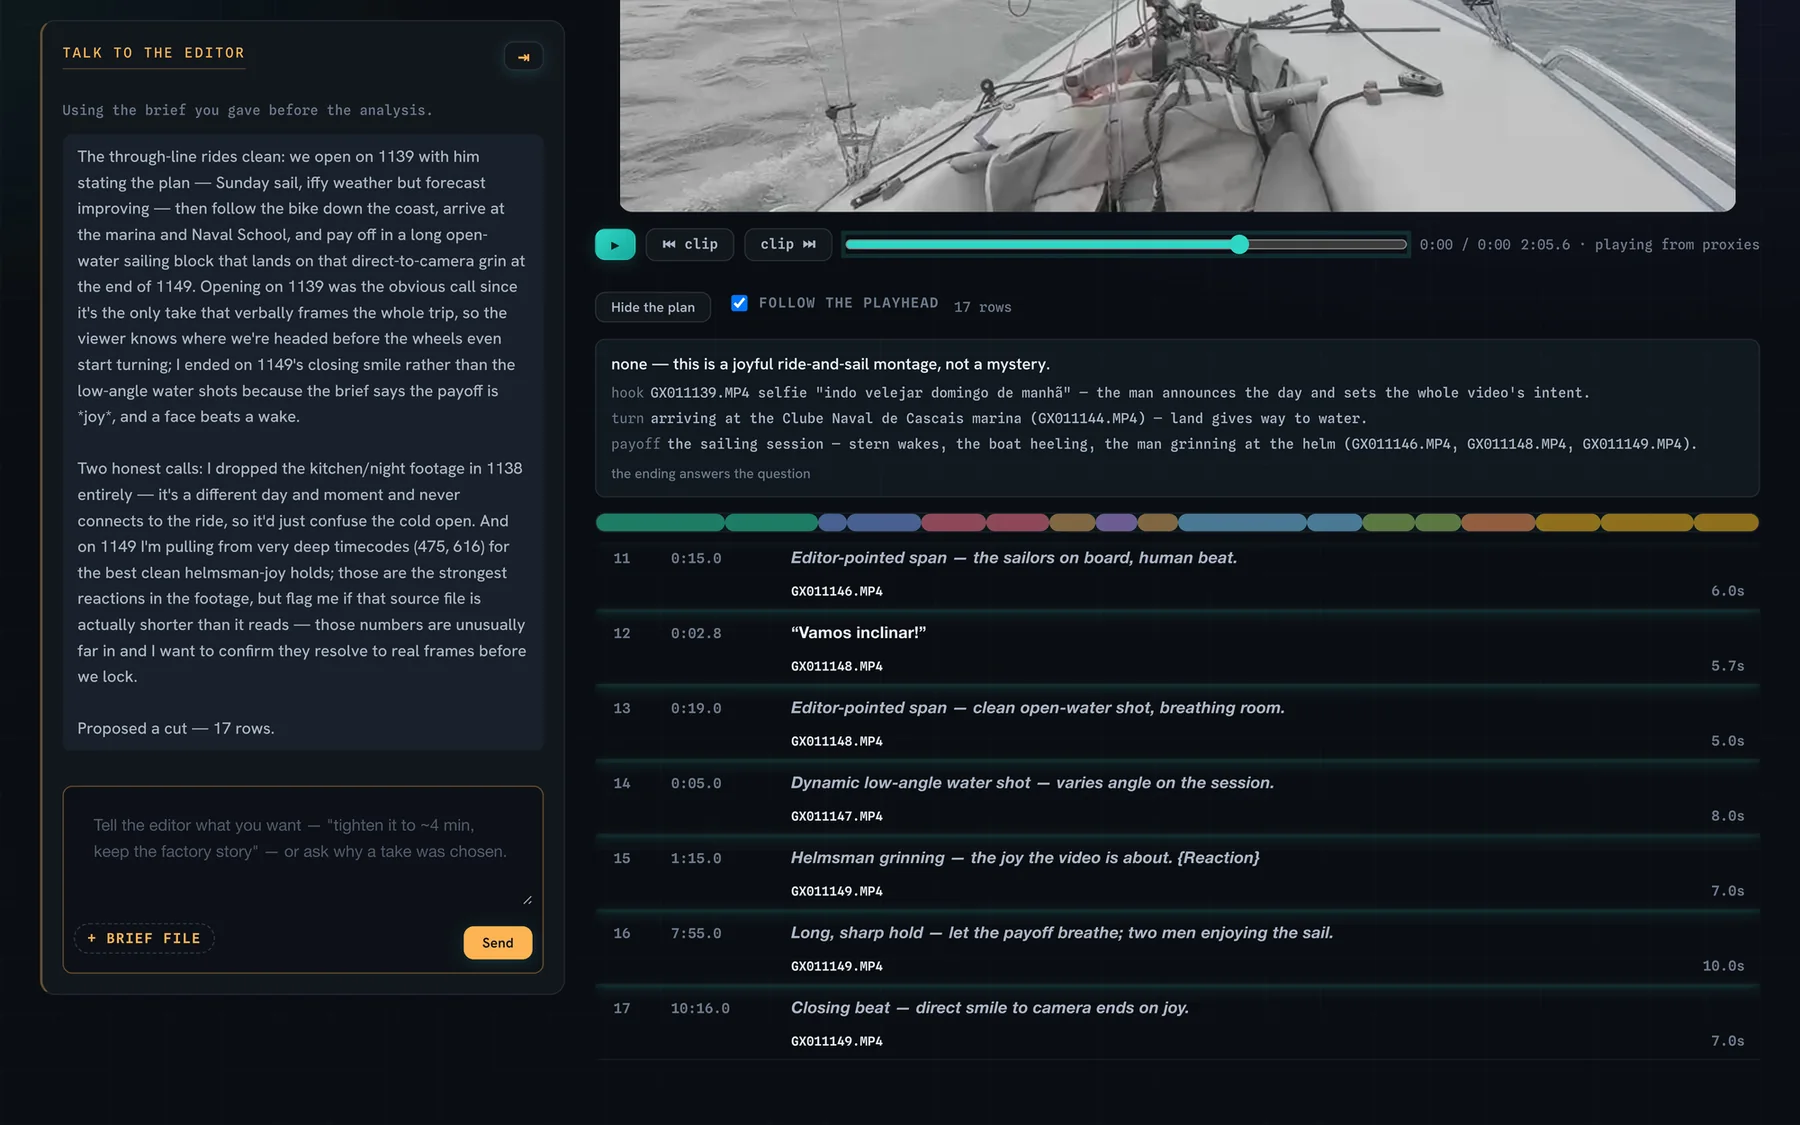This screenshot has width=1800, height=1125.
Task: Select row 13 'clean open-water shot, breathing room'
Action: tap(1177, 723)
